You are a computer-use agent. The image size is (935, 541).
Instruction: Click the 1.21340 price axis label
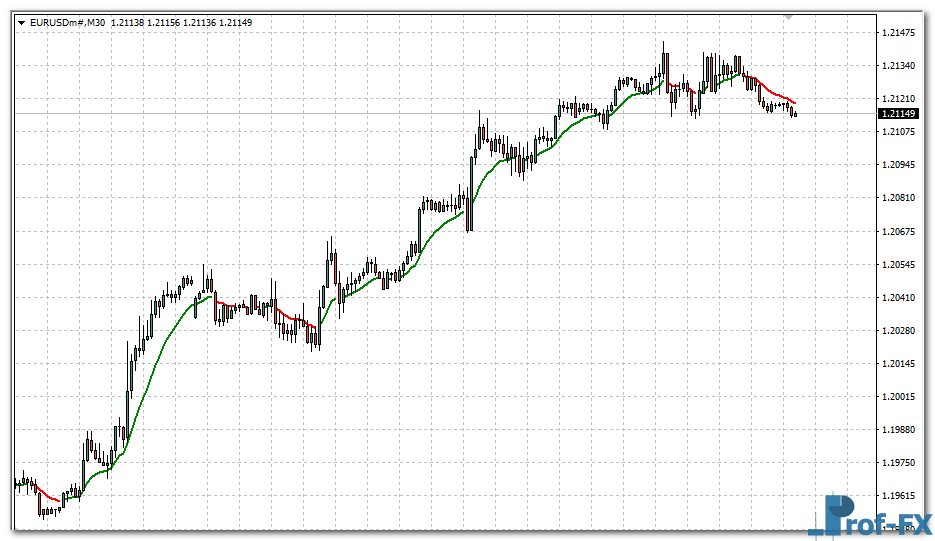coord(899,66)
